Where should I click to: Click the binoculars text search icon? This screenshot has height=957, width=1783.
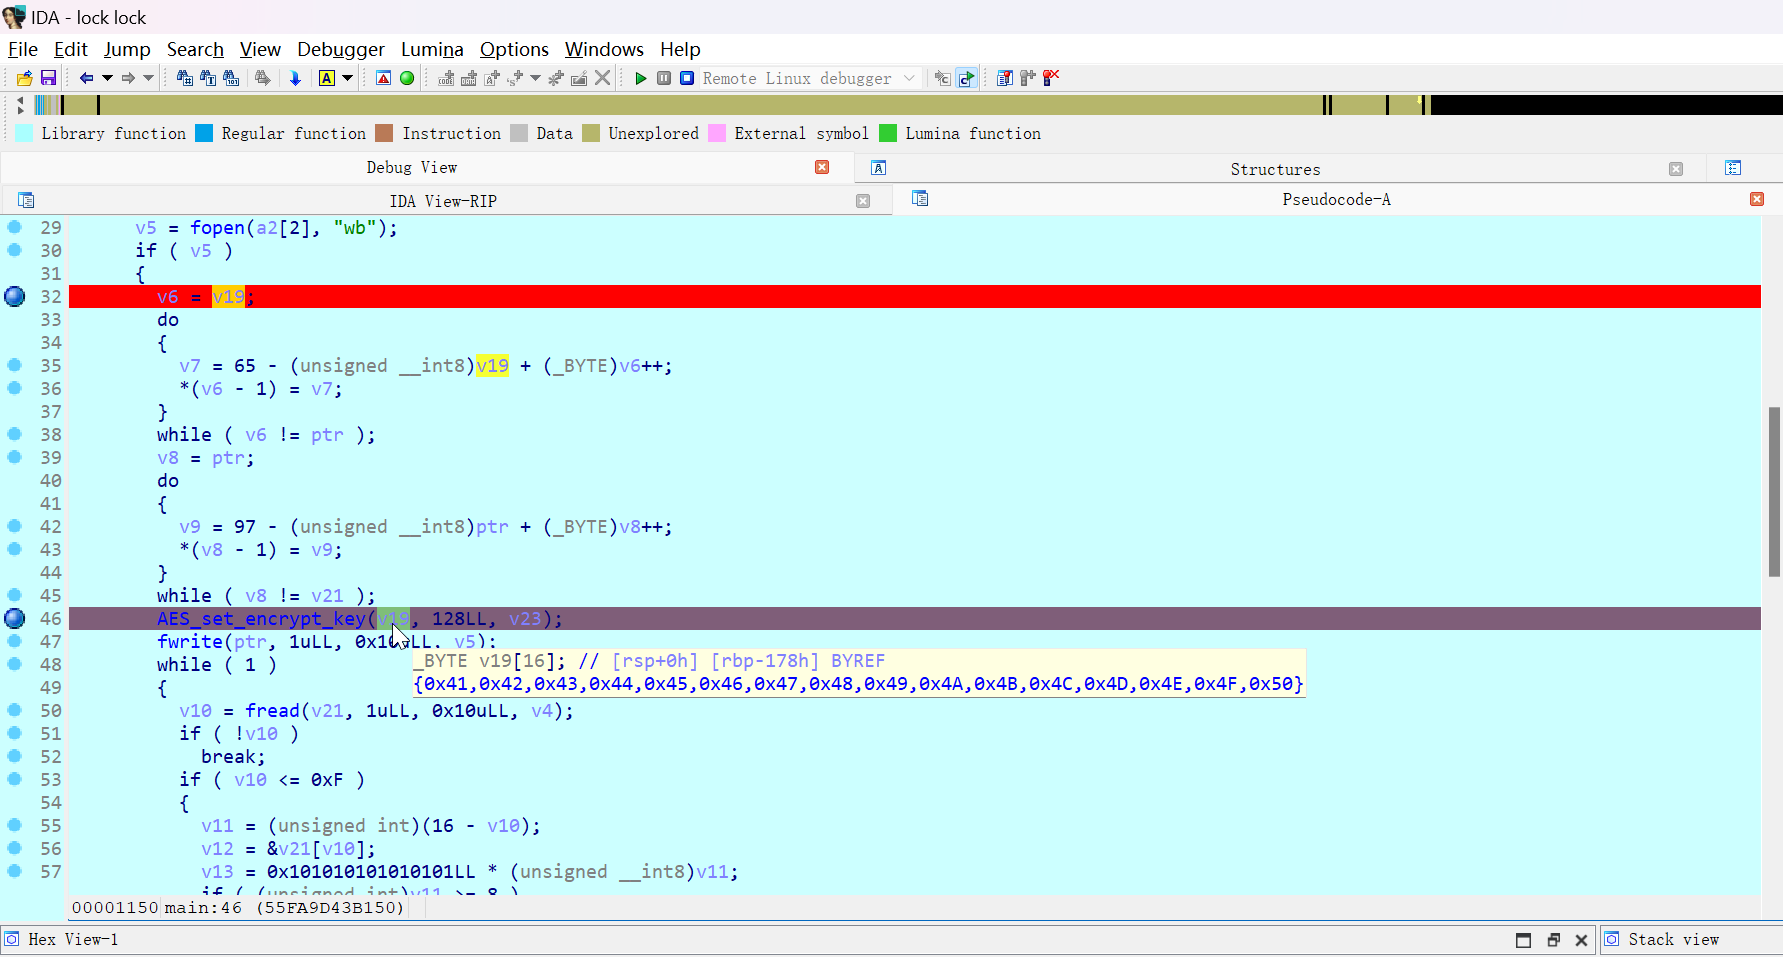click(208, 78)
